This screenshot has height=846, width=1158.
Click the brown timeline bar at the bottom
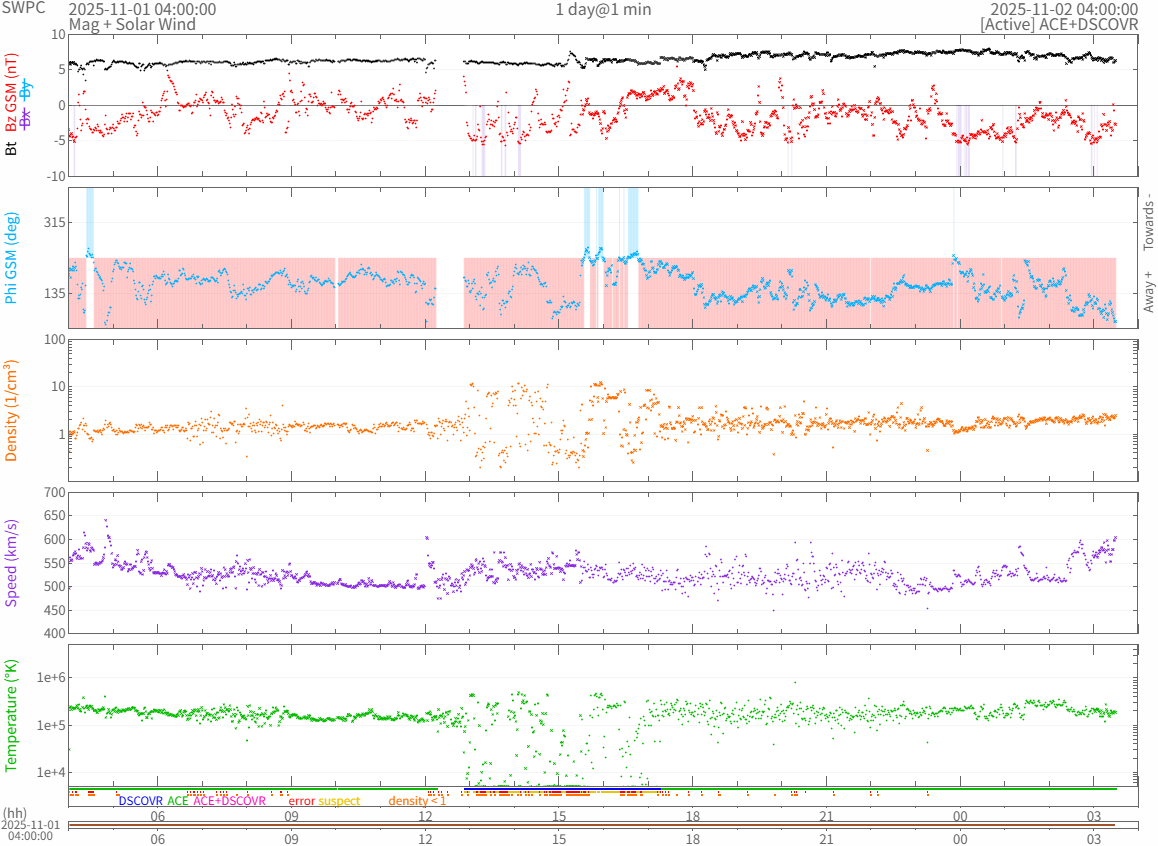(x=603, y=825)
